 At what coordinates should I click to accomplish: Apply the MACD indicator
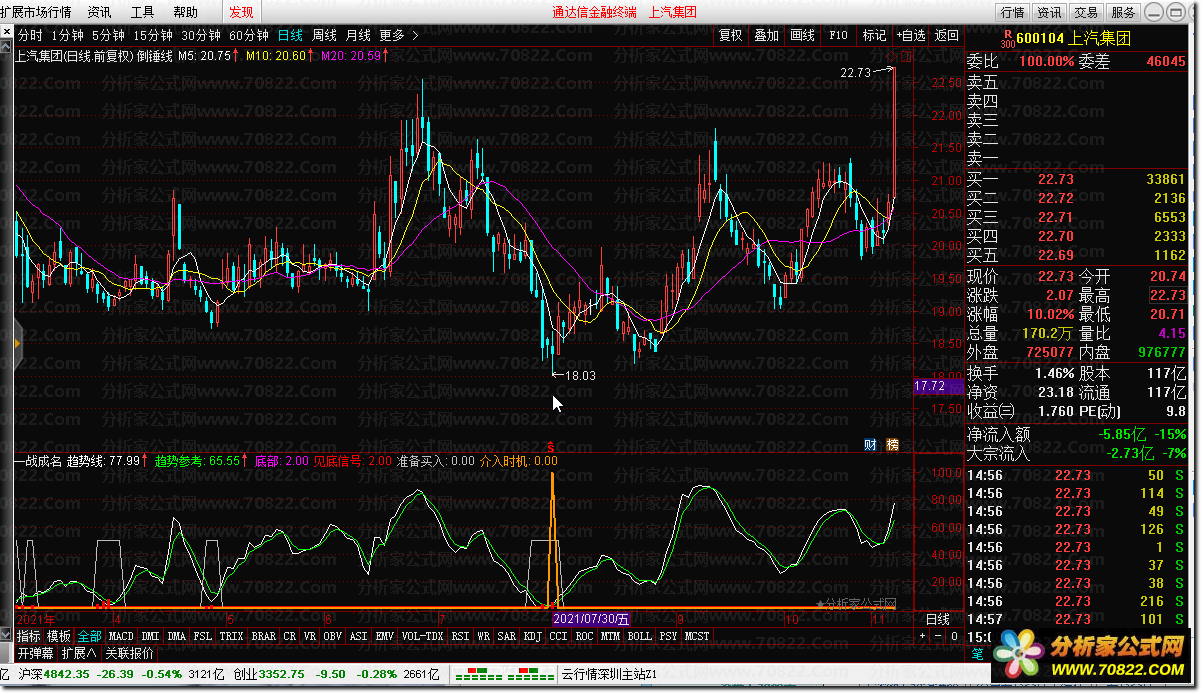tap(122, 636)
